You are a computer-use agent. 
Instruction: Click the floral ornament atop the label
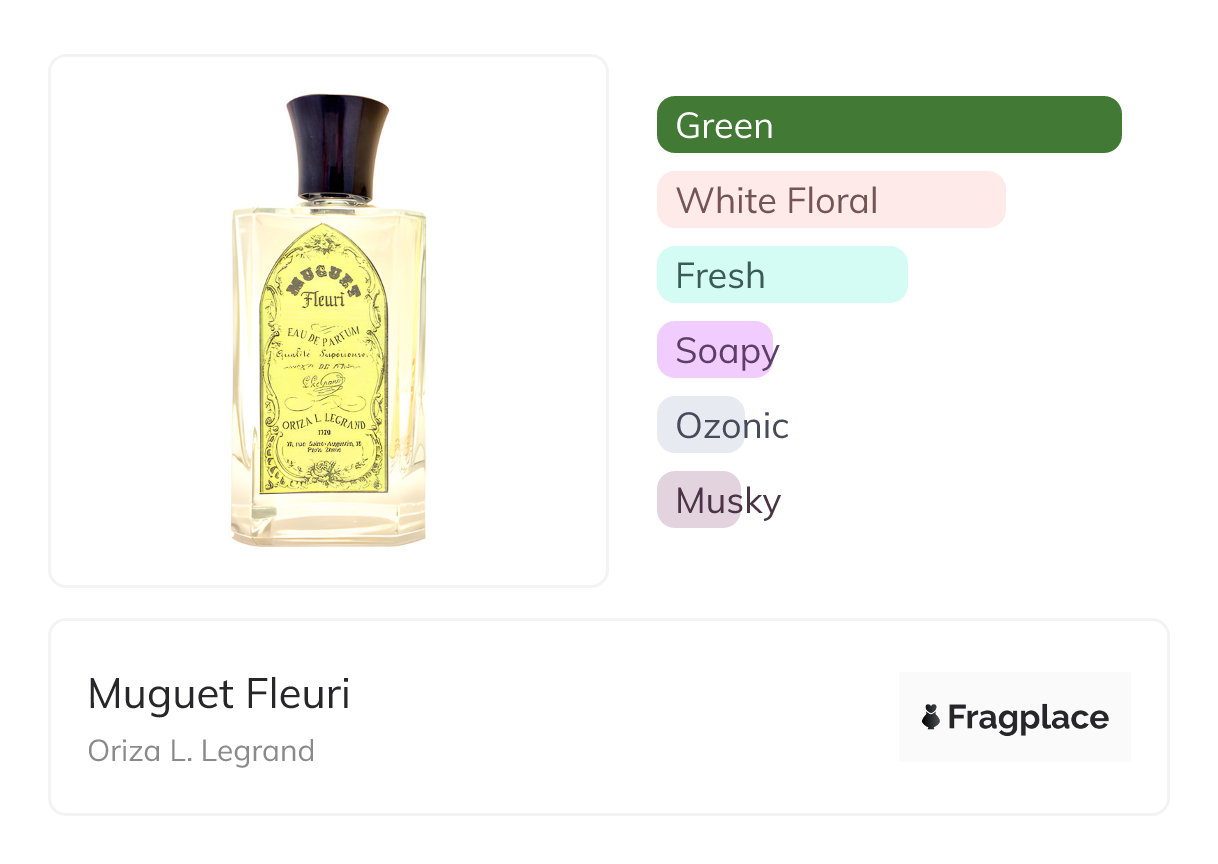[x=322, y=243]
